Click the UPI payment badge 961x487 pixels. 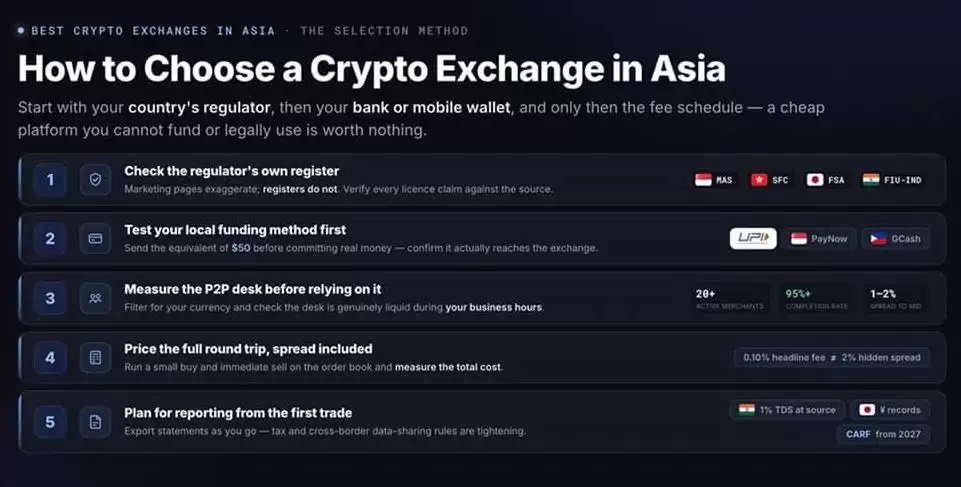click(753, 239)
